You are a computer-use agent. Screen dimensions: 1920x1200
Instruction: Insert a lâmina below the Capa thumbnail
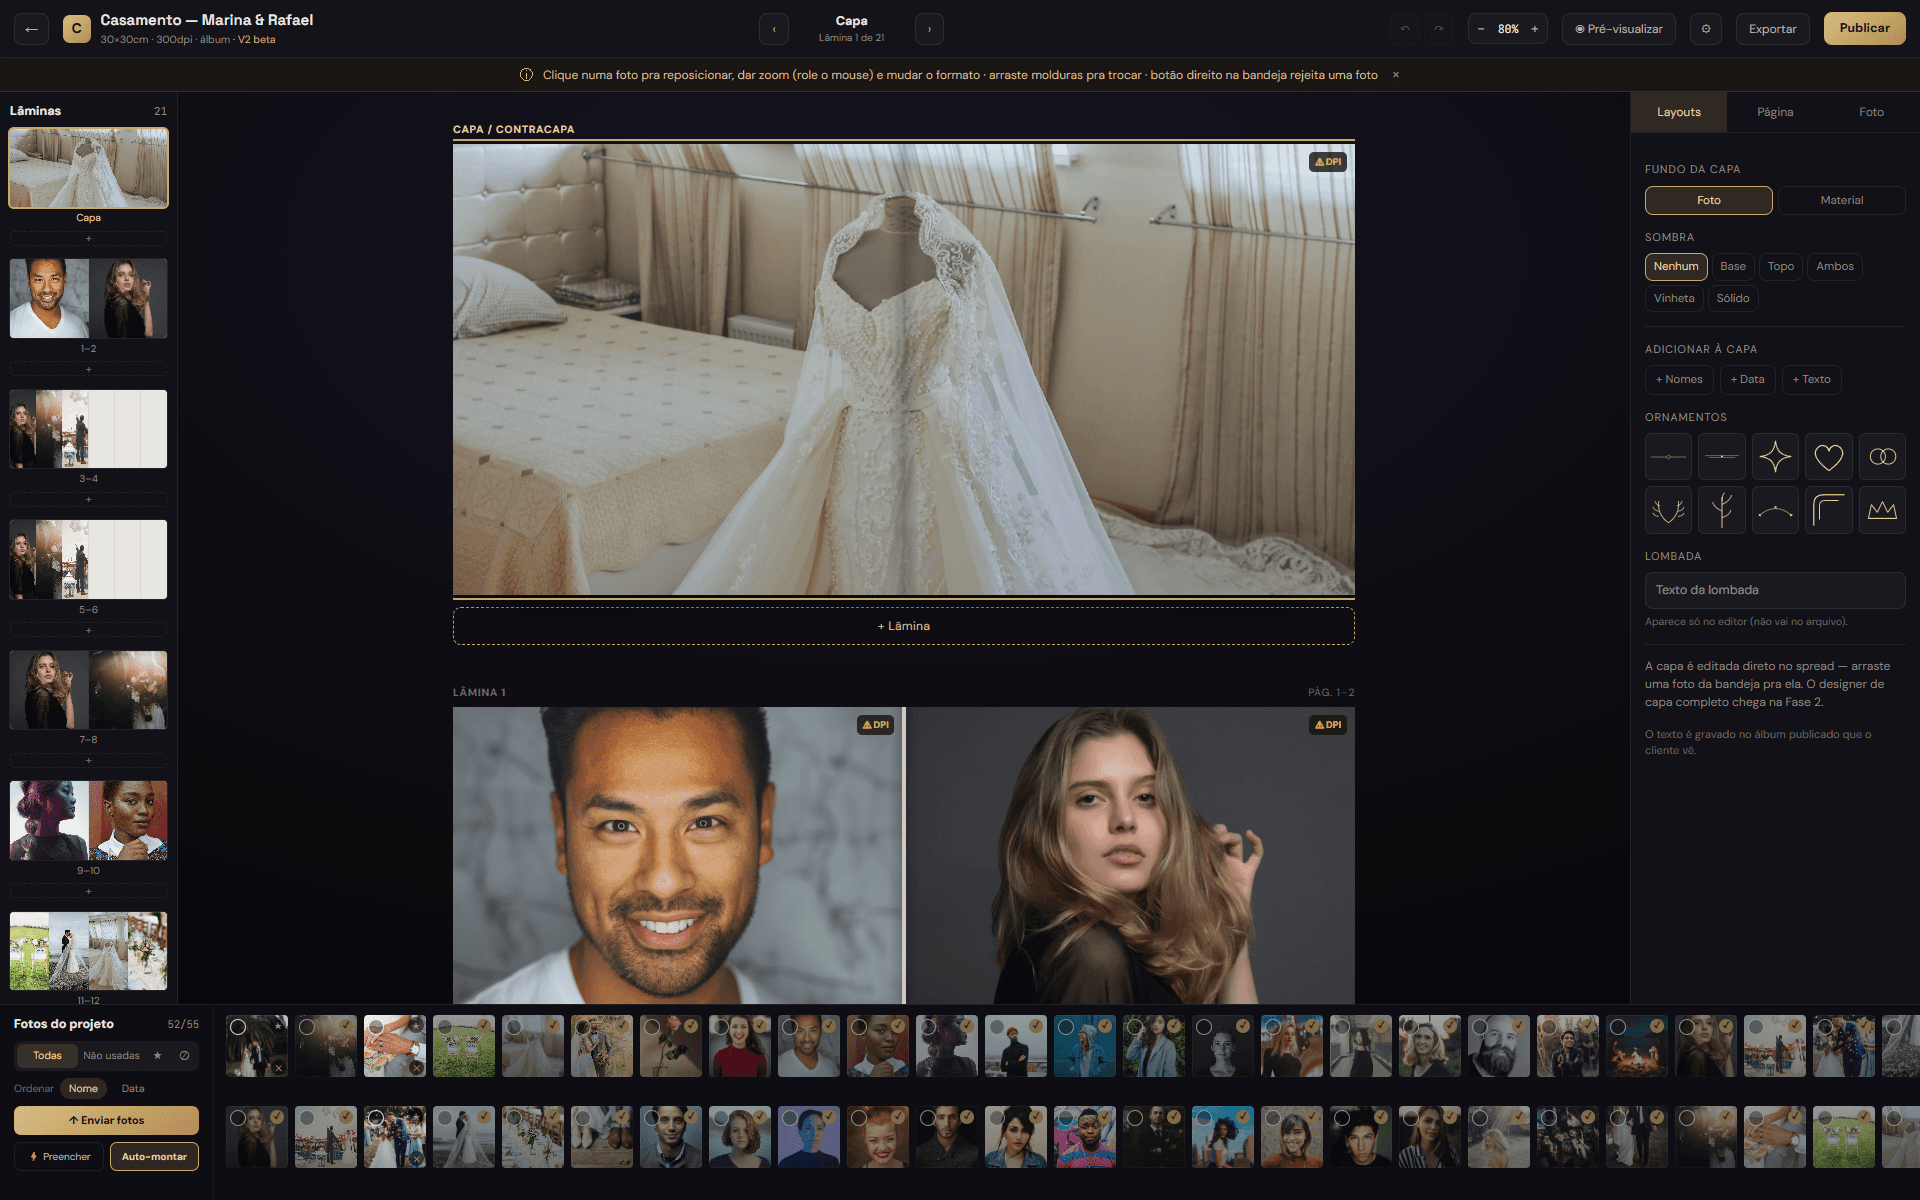88,239
